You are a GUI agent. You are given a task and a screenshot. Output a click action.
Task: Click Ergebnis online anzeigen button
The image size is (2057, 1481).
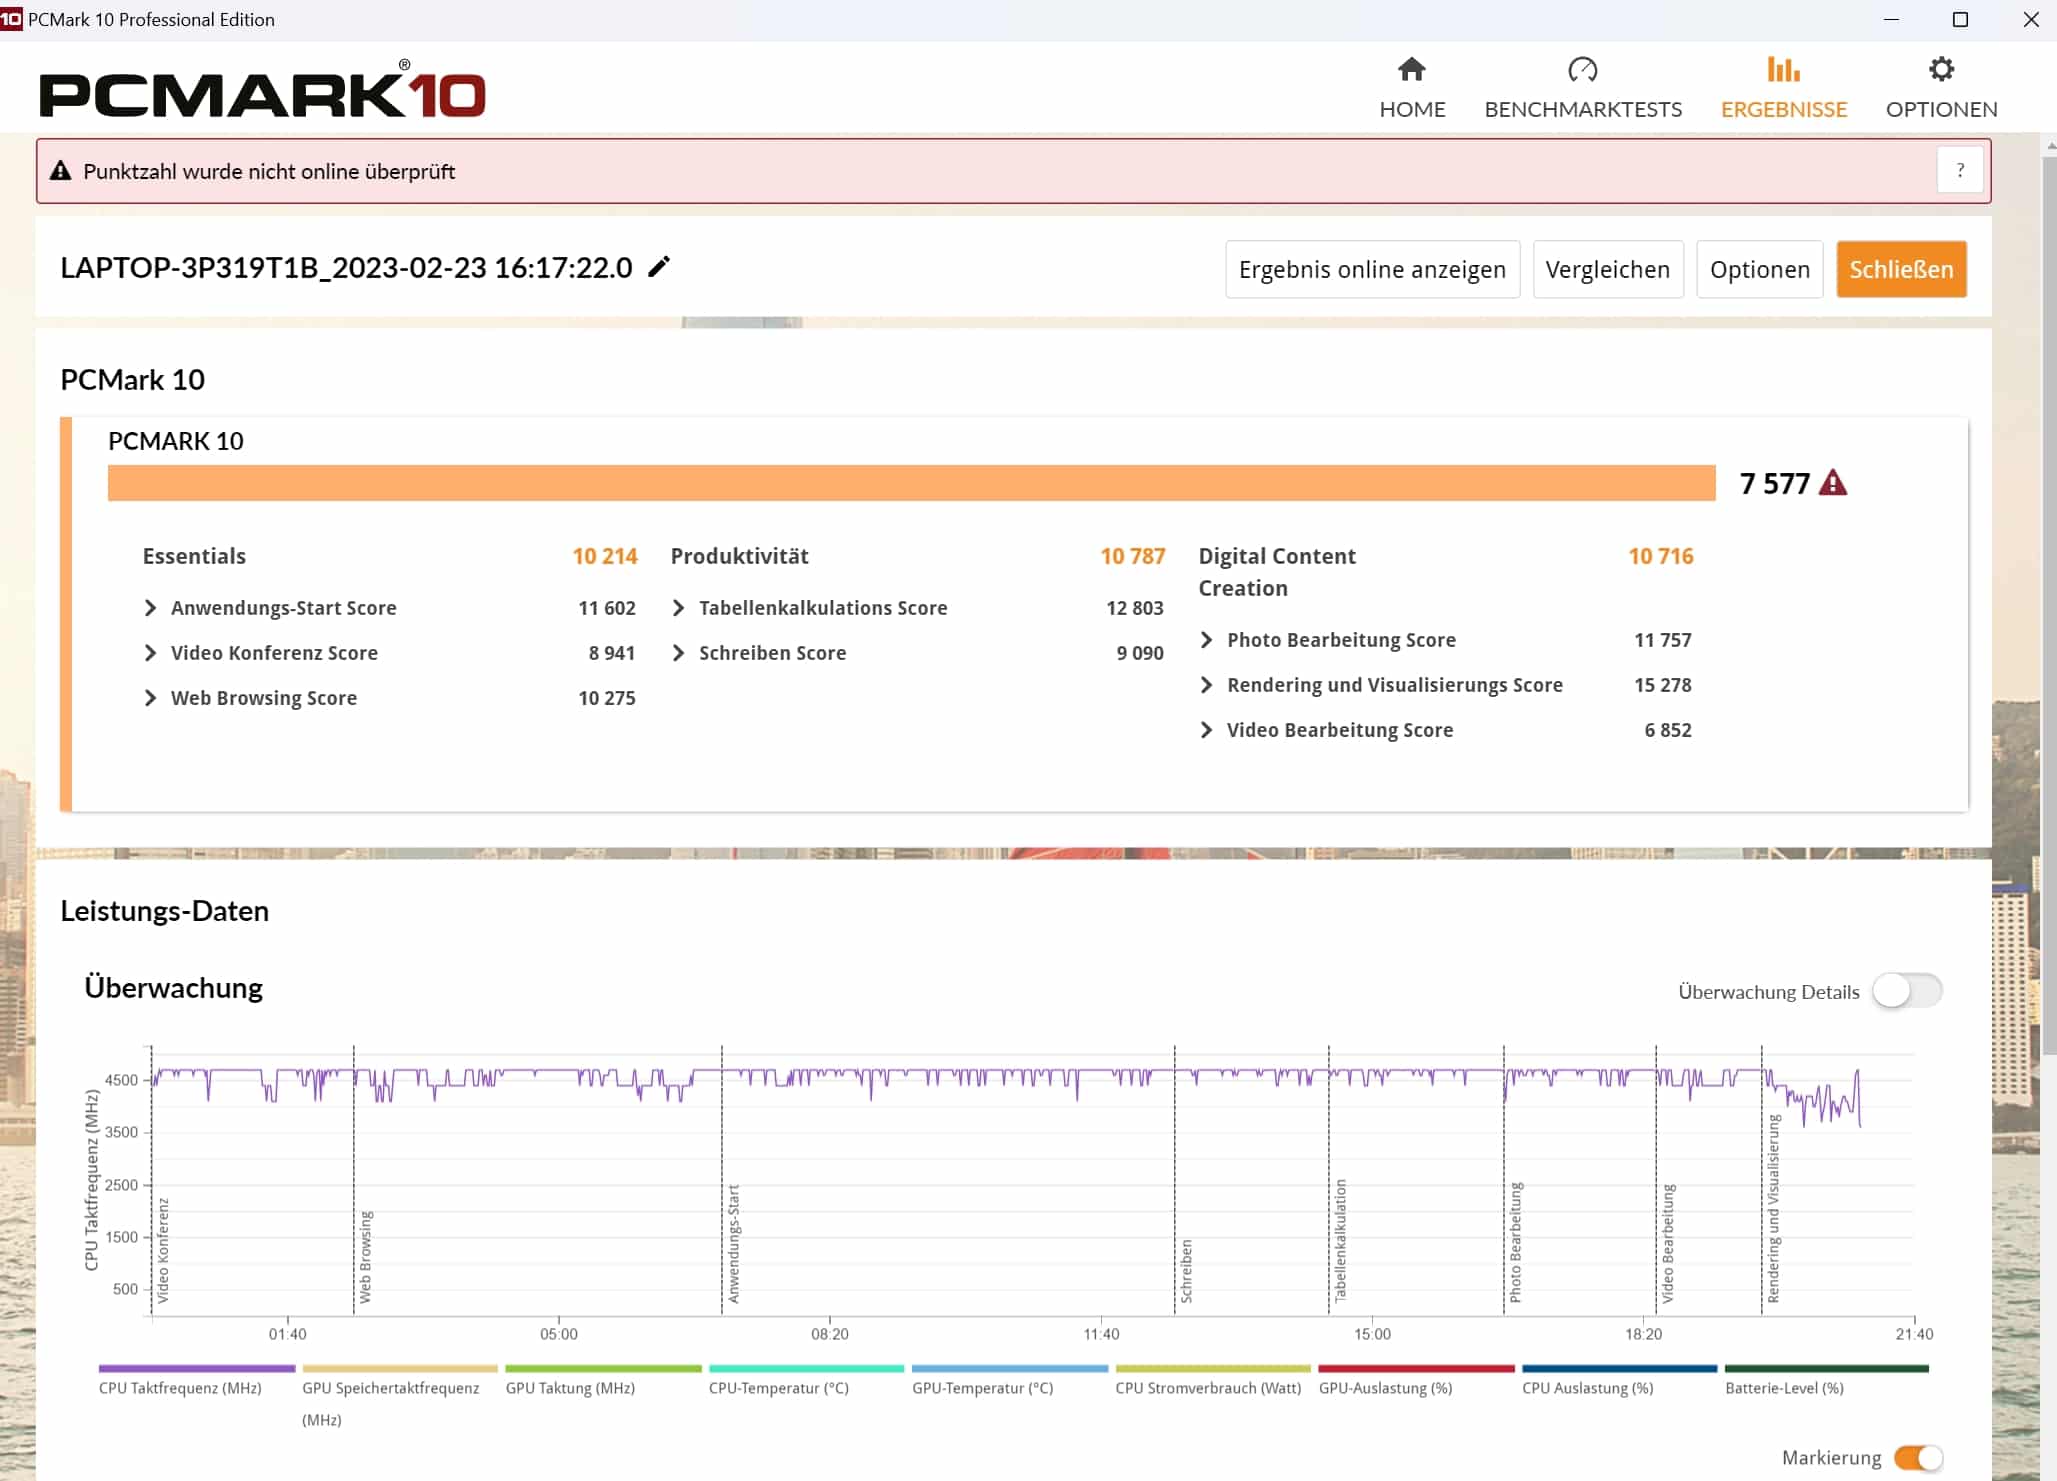coord(1371,269)
